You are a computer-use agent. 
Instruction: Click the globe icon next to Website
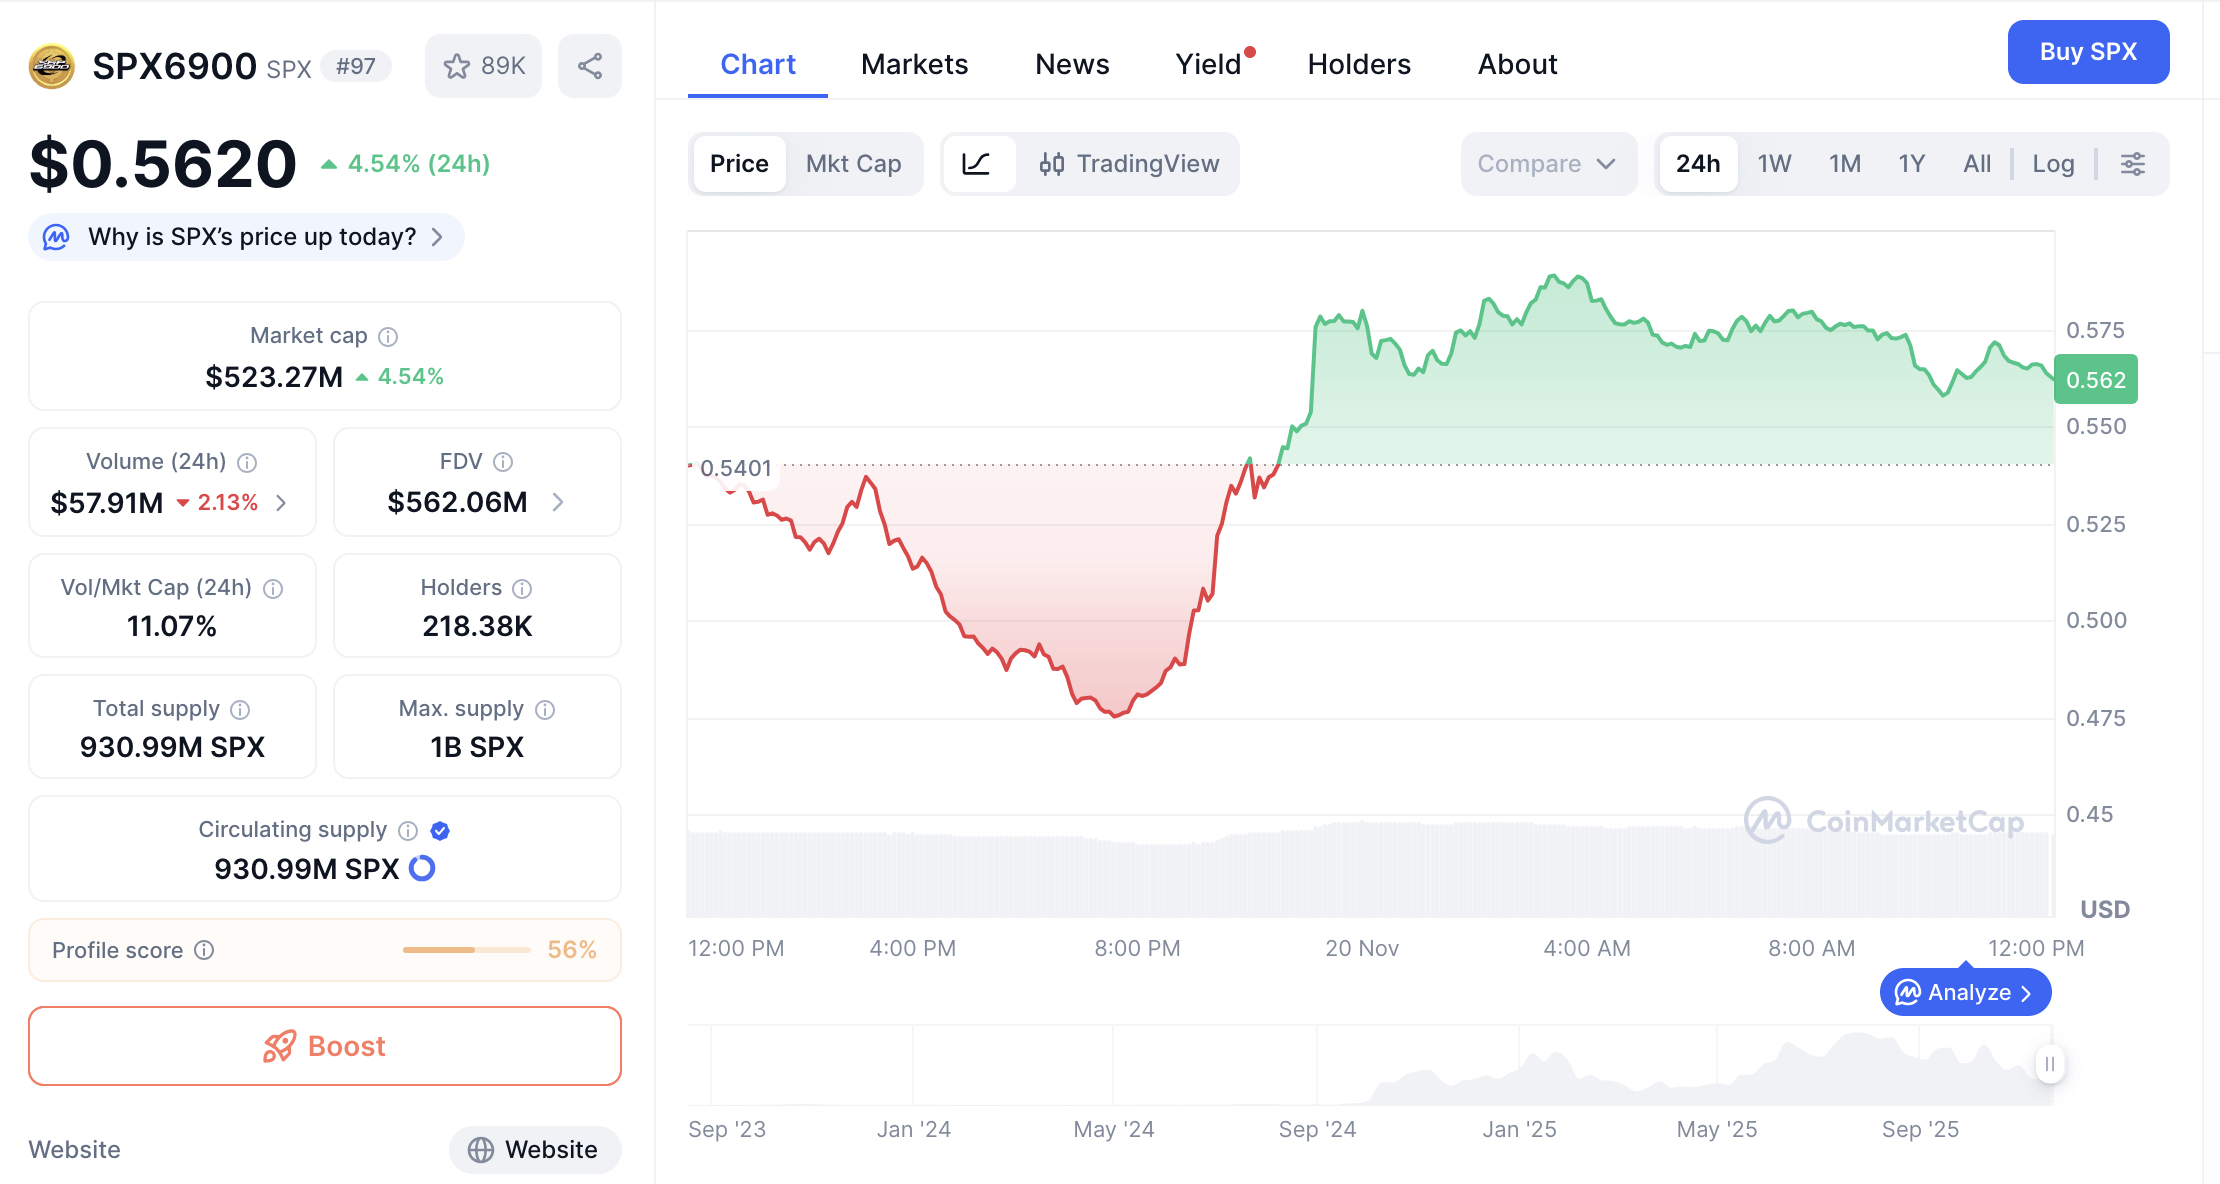tap(483, 1149)
